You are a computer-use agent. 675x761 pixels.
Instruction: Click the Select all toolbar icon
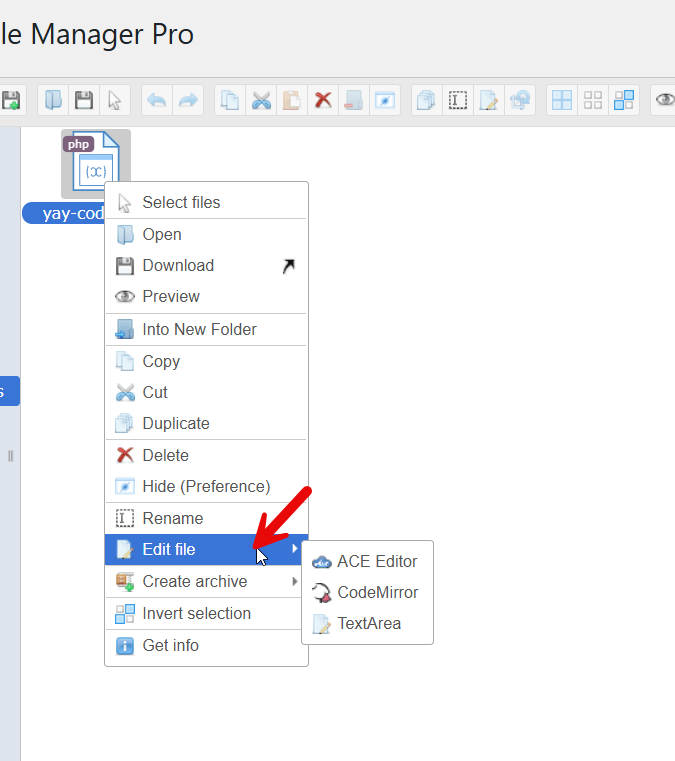pos(562,100)
